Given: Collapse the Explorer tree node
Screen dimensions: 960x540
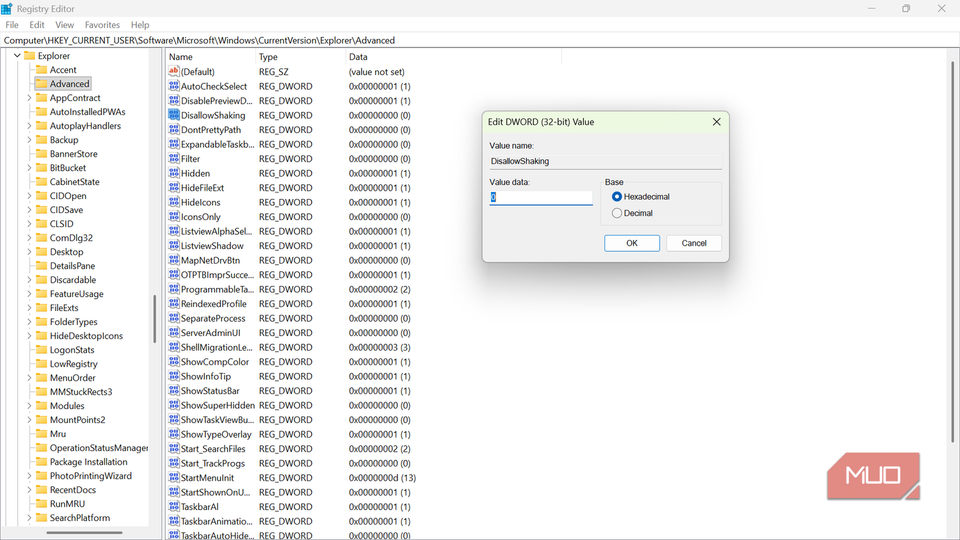Looking at the screenshot, I should pos(17,56).
